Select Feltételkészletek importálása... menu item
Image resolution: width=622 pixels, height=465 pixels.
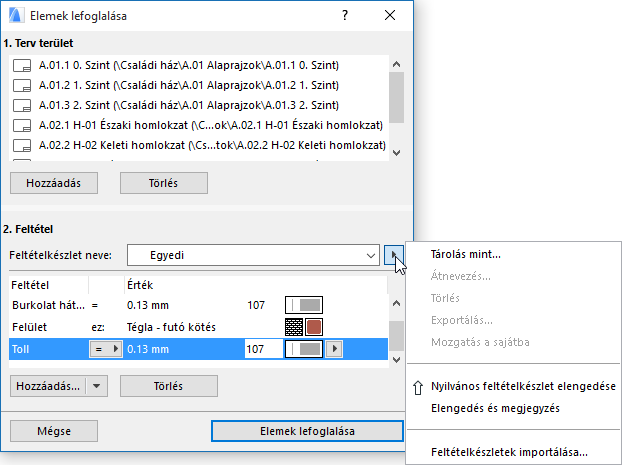click(x=509, y=452)
